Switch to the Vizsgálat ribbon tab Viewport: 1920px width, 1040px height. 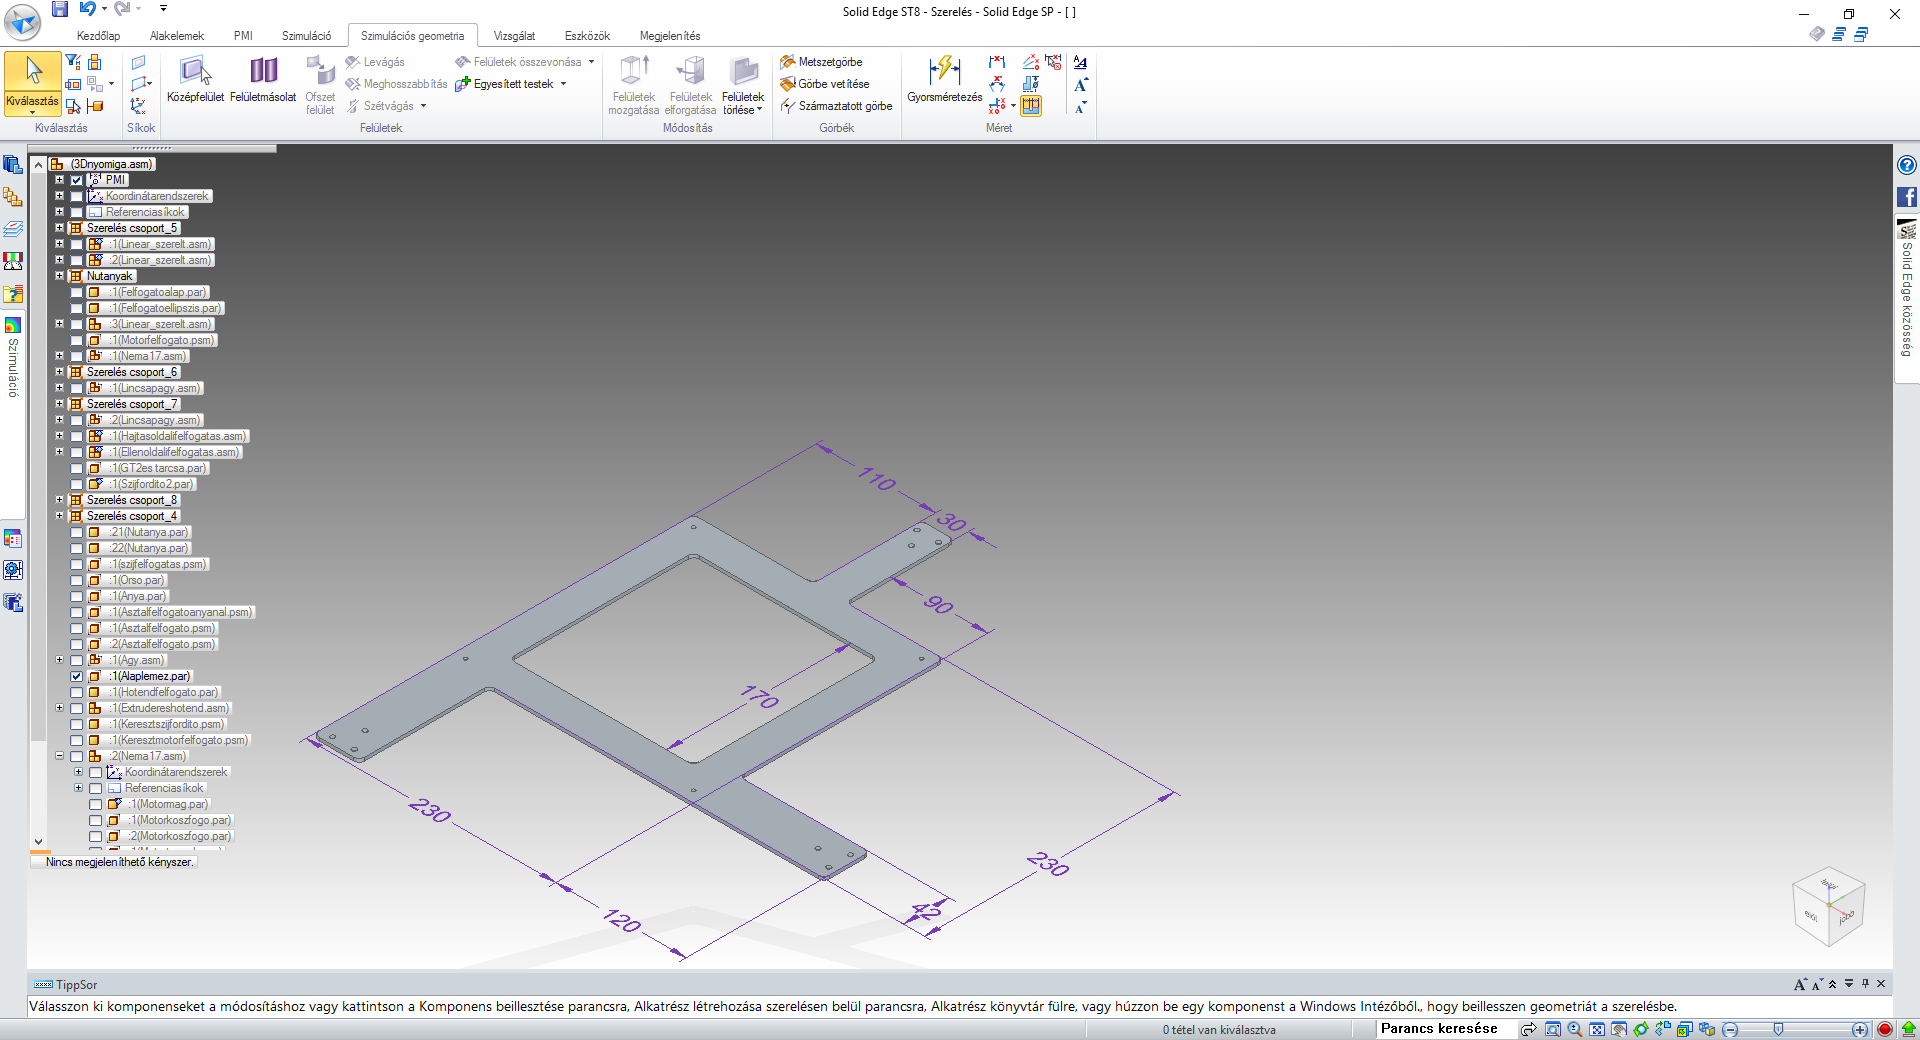514,36
